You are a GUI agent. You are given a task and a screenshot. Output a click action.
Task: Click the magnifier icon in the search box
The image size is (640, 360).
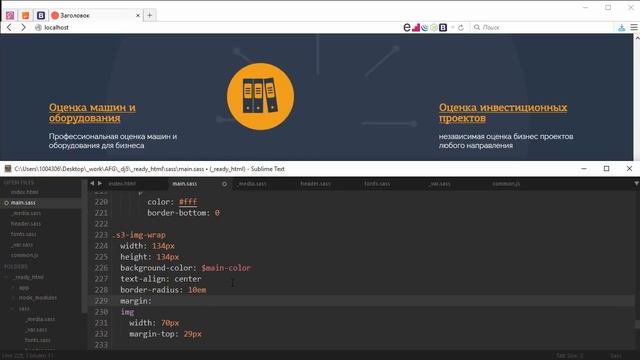[x=477, y=27]
